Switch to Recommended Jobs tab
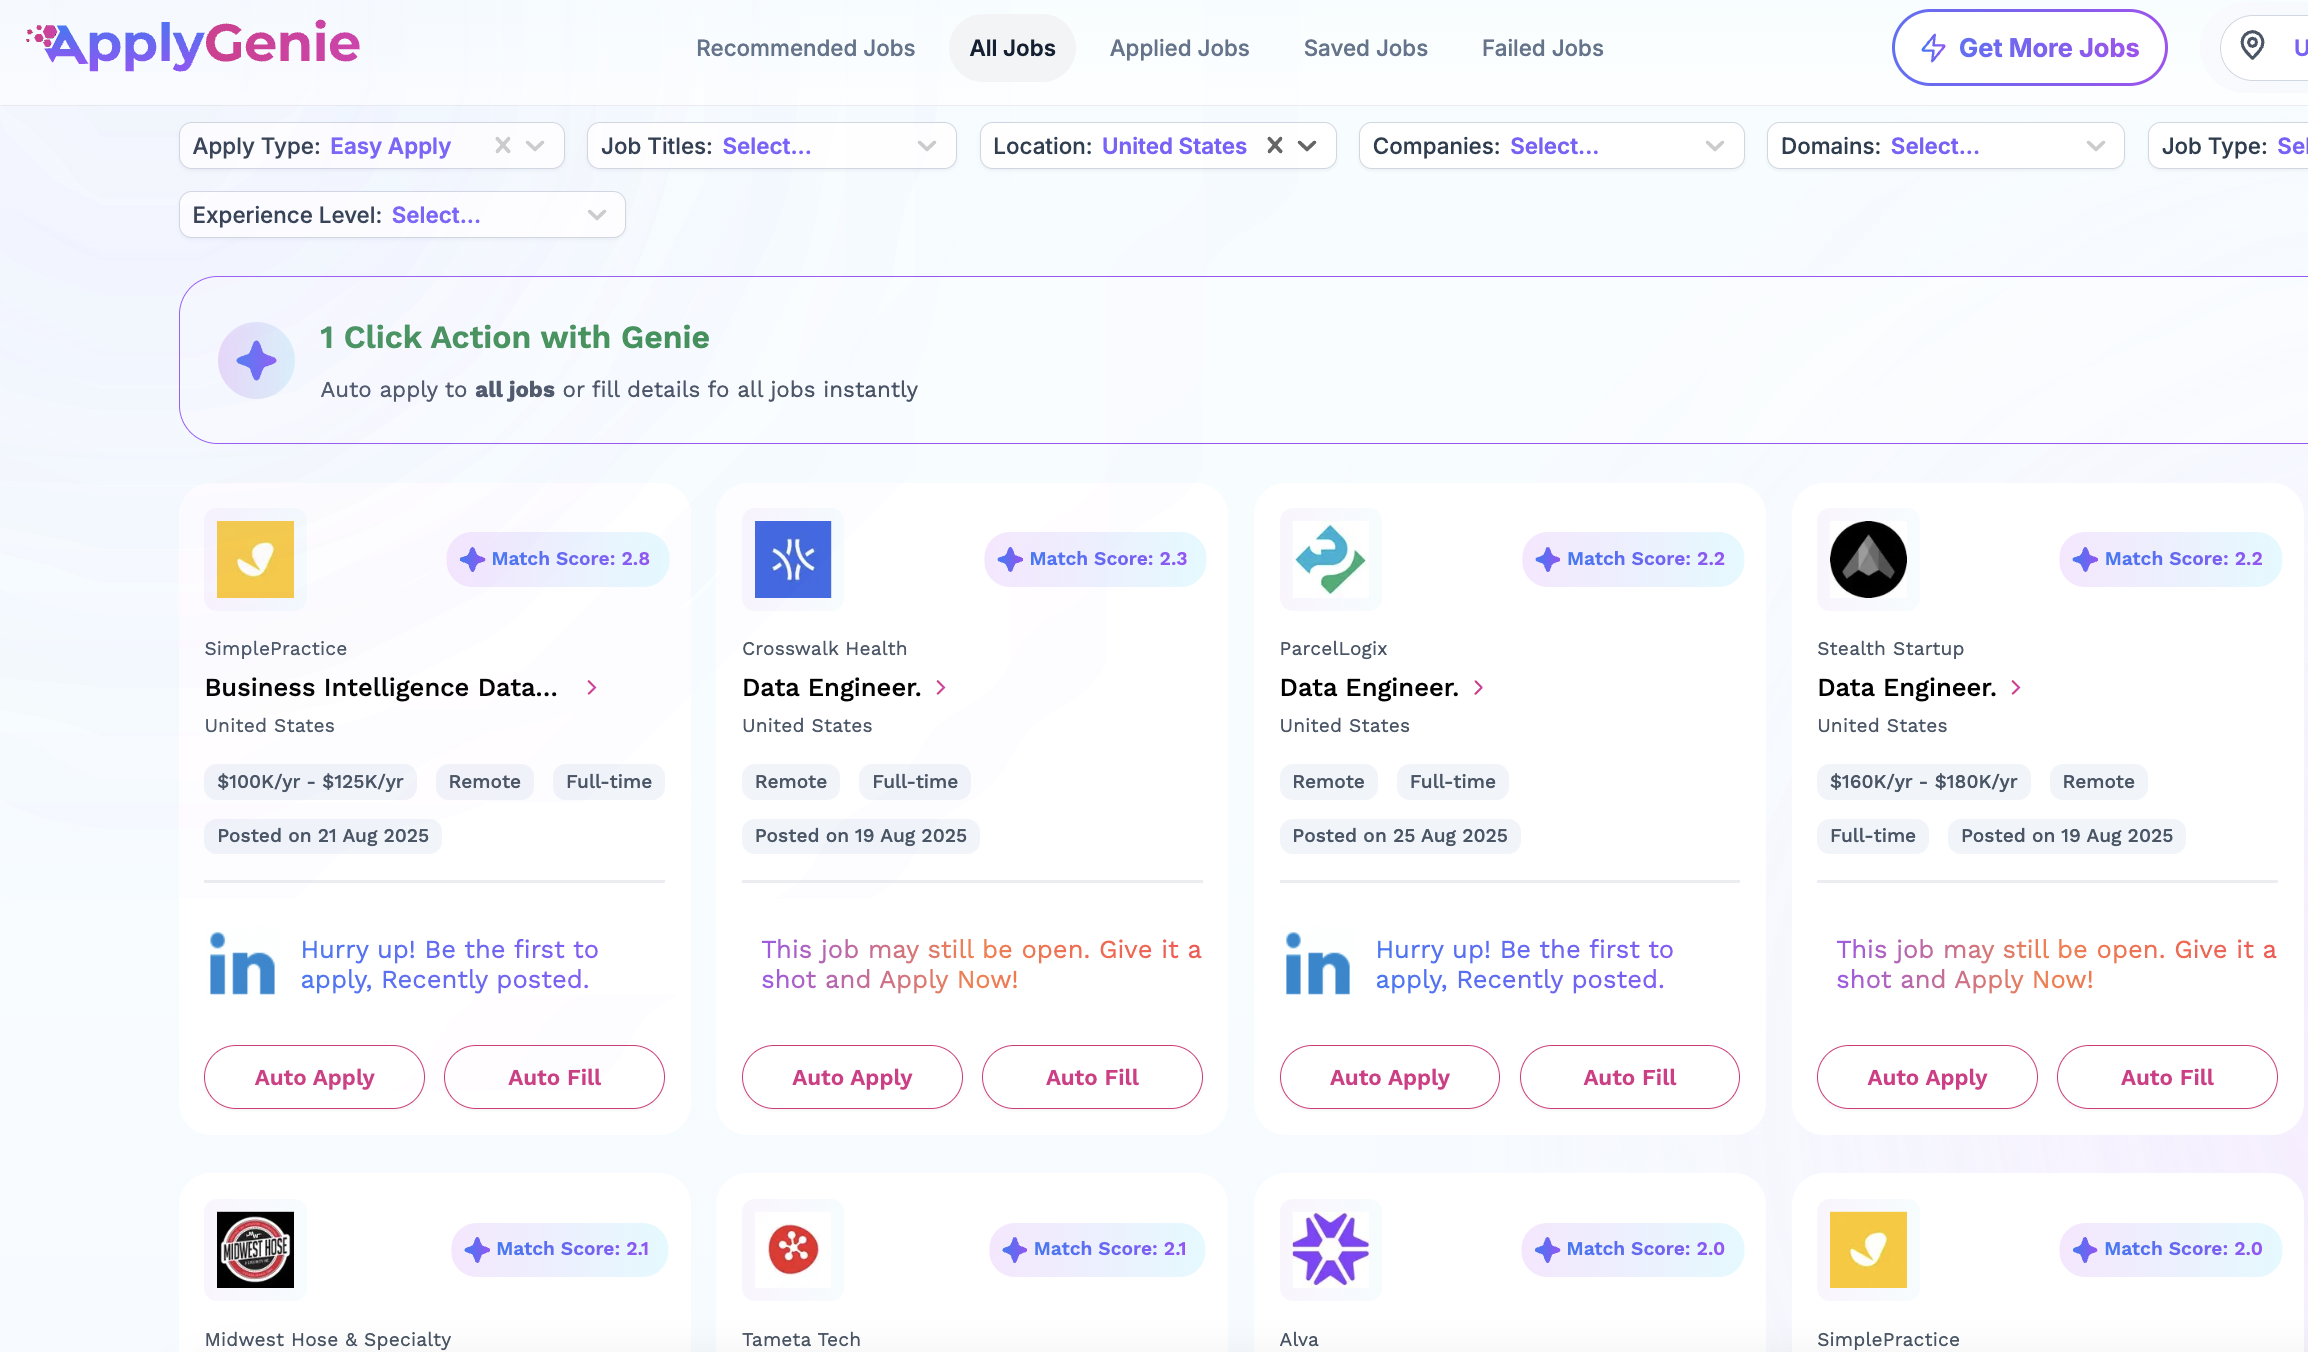Screen dimensions: 2308x1352 (805, 48)
